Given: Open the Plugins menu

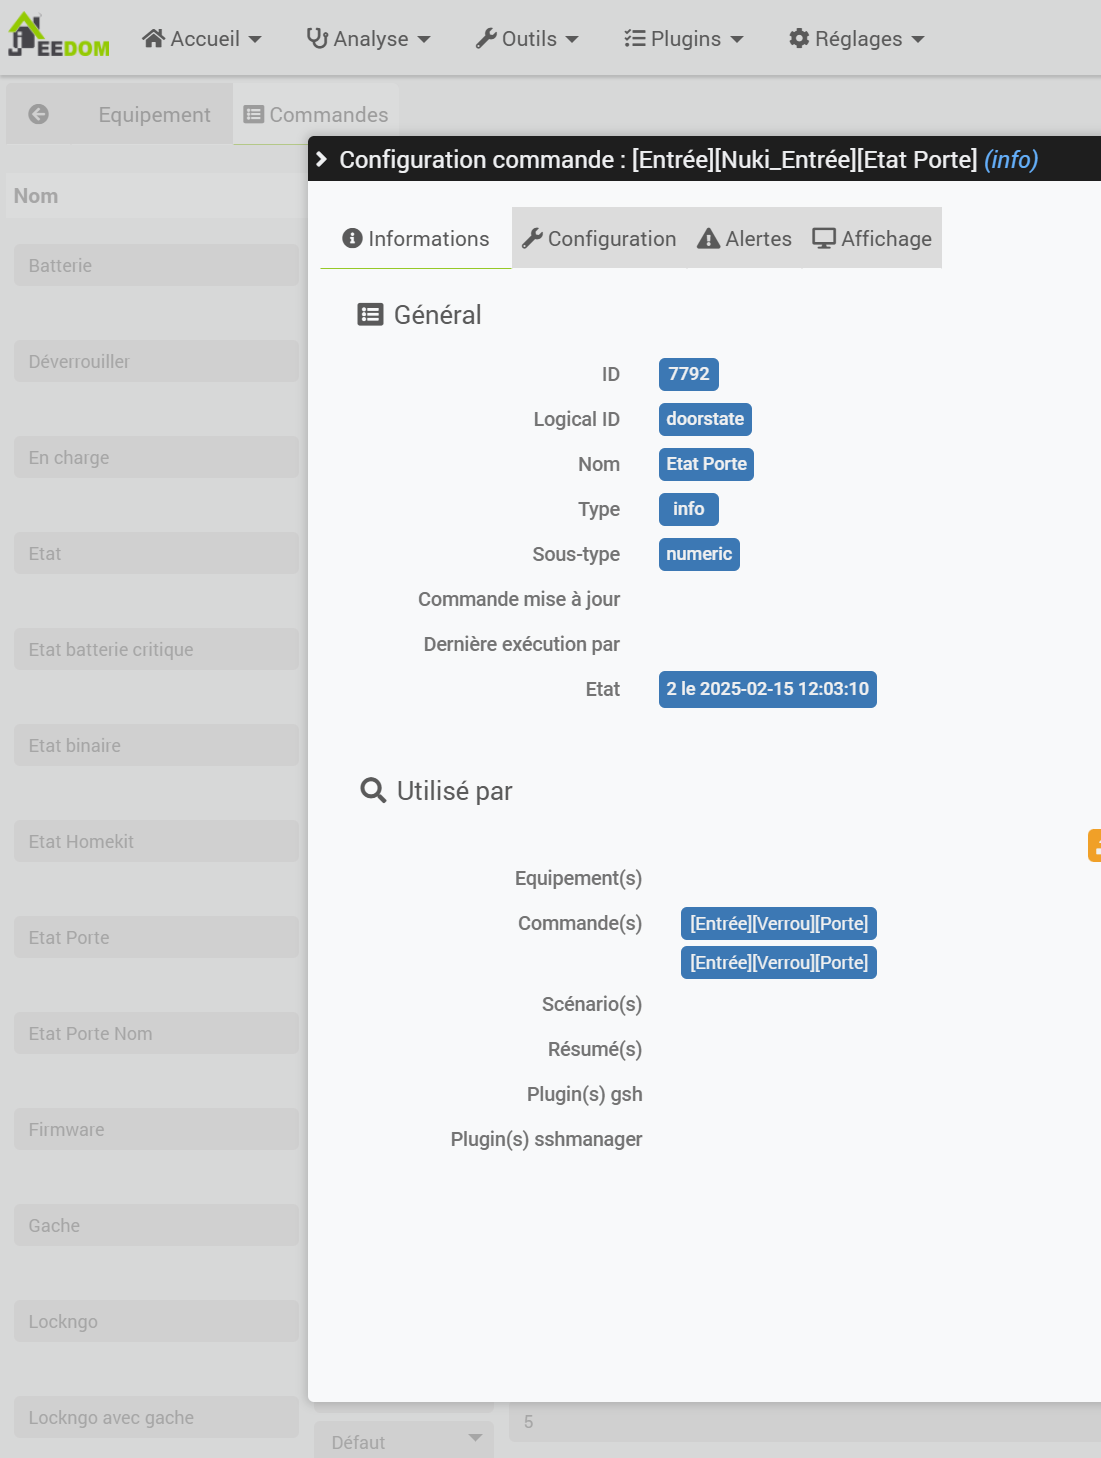Looking at the screenshot, I should pyautogui.click(x=684, y=39).
